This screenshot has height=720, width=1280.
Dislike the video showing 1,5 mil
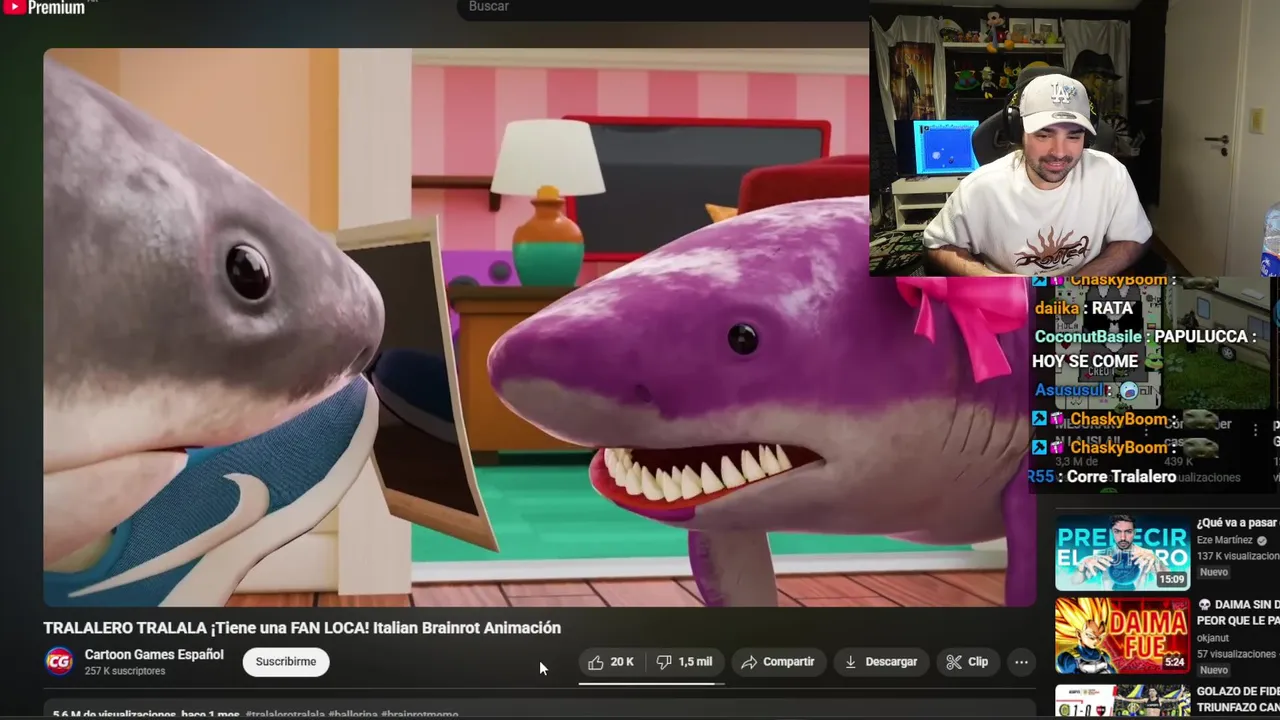click(x=685, y=662)
